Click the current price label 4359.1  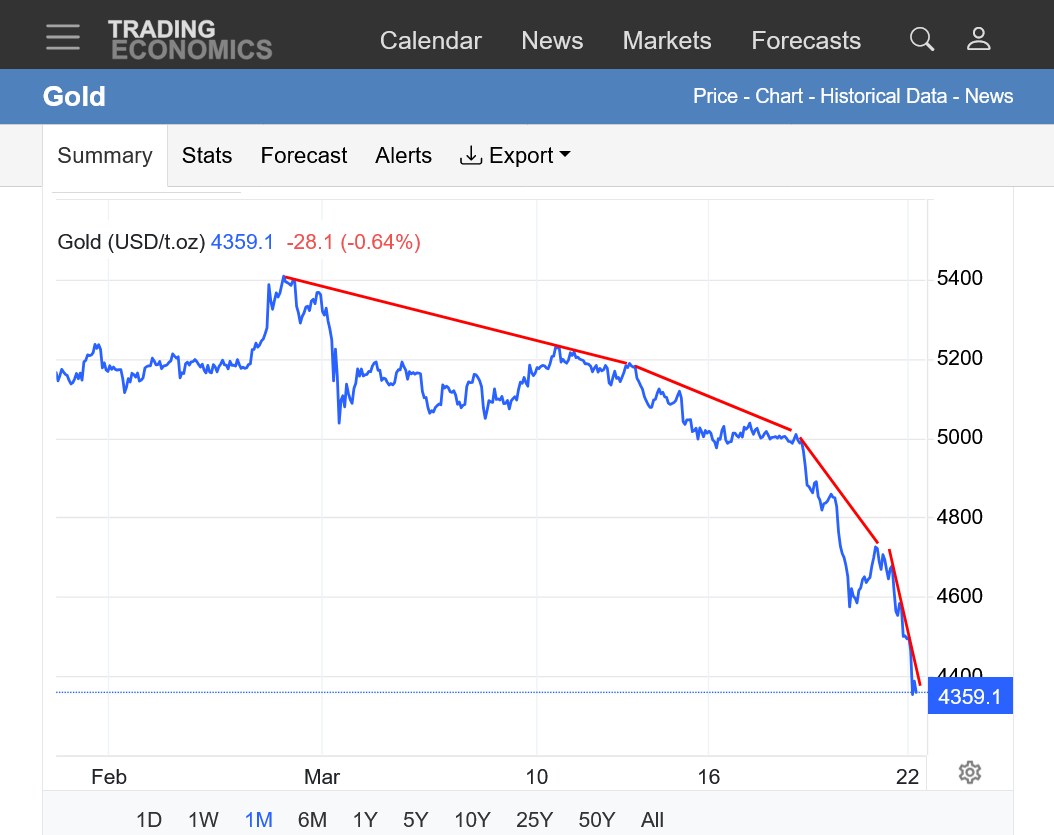pos(970,696)
